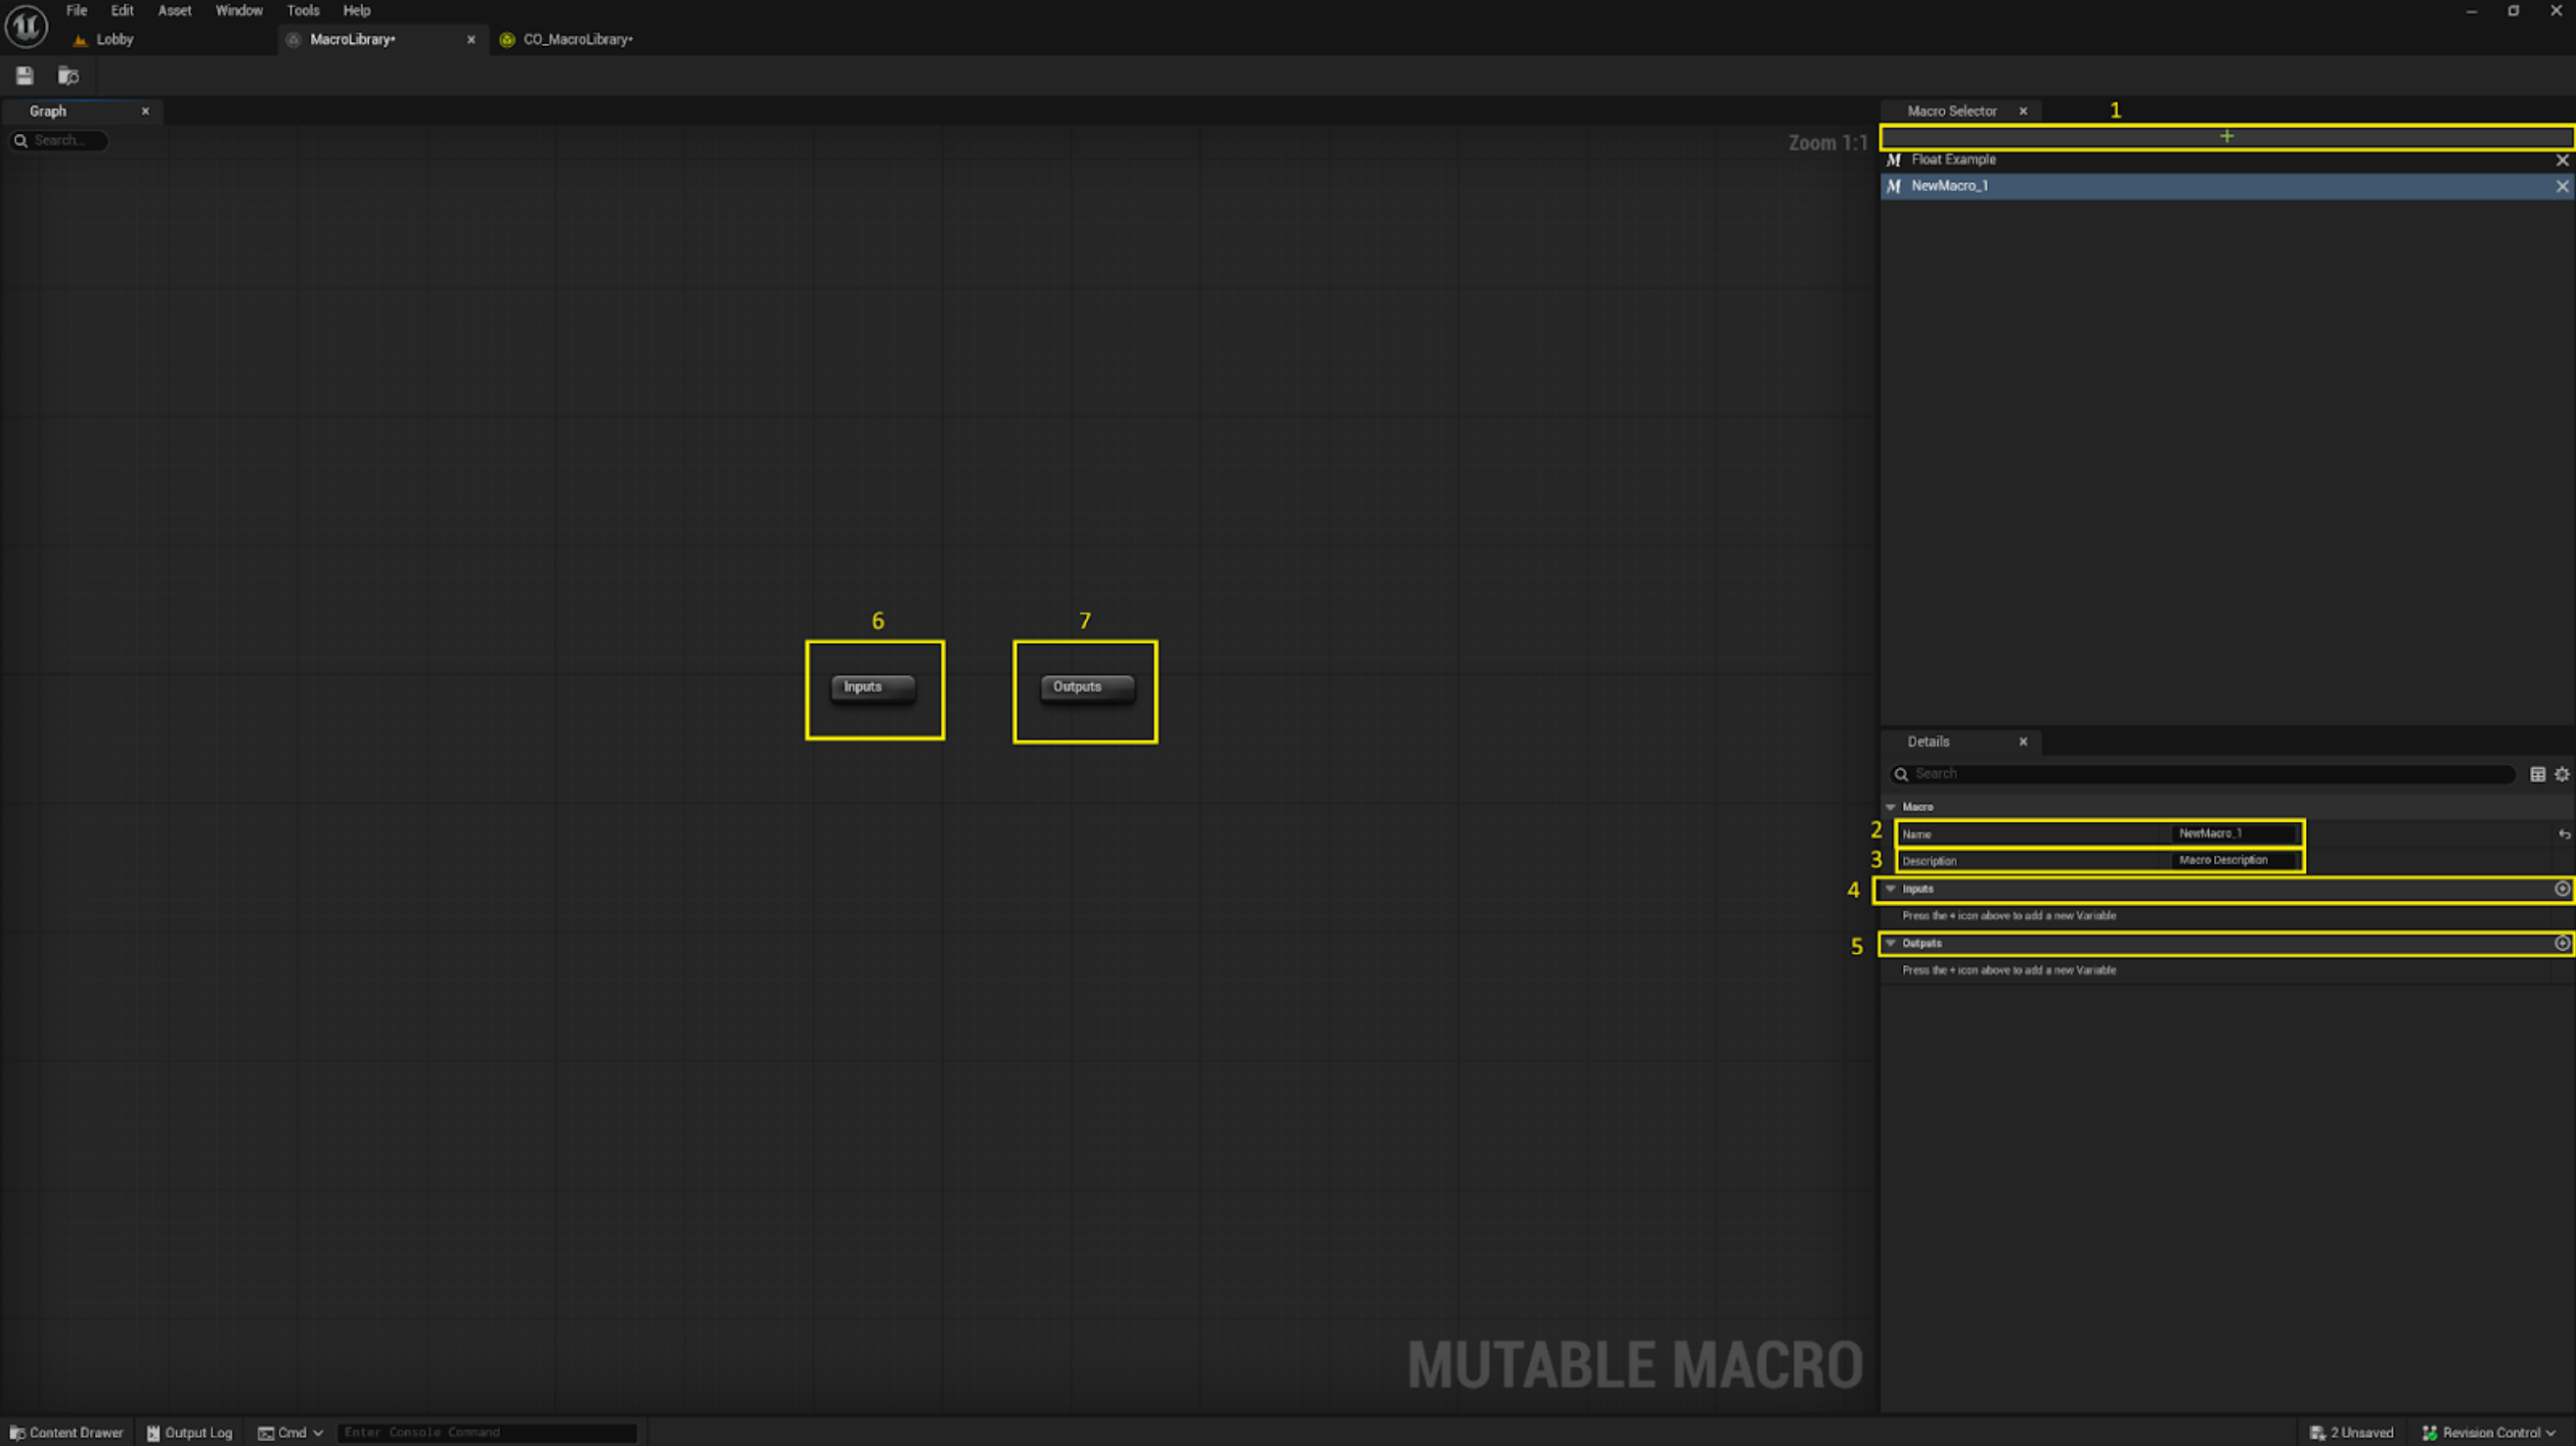Open Revision Control dropdown
Screen dimensions: 2576x1446
[x=2488, y=1433]
